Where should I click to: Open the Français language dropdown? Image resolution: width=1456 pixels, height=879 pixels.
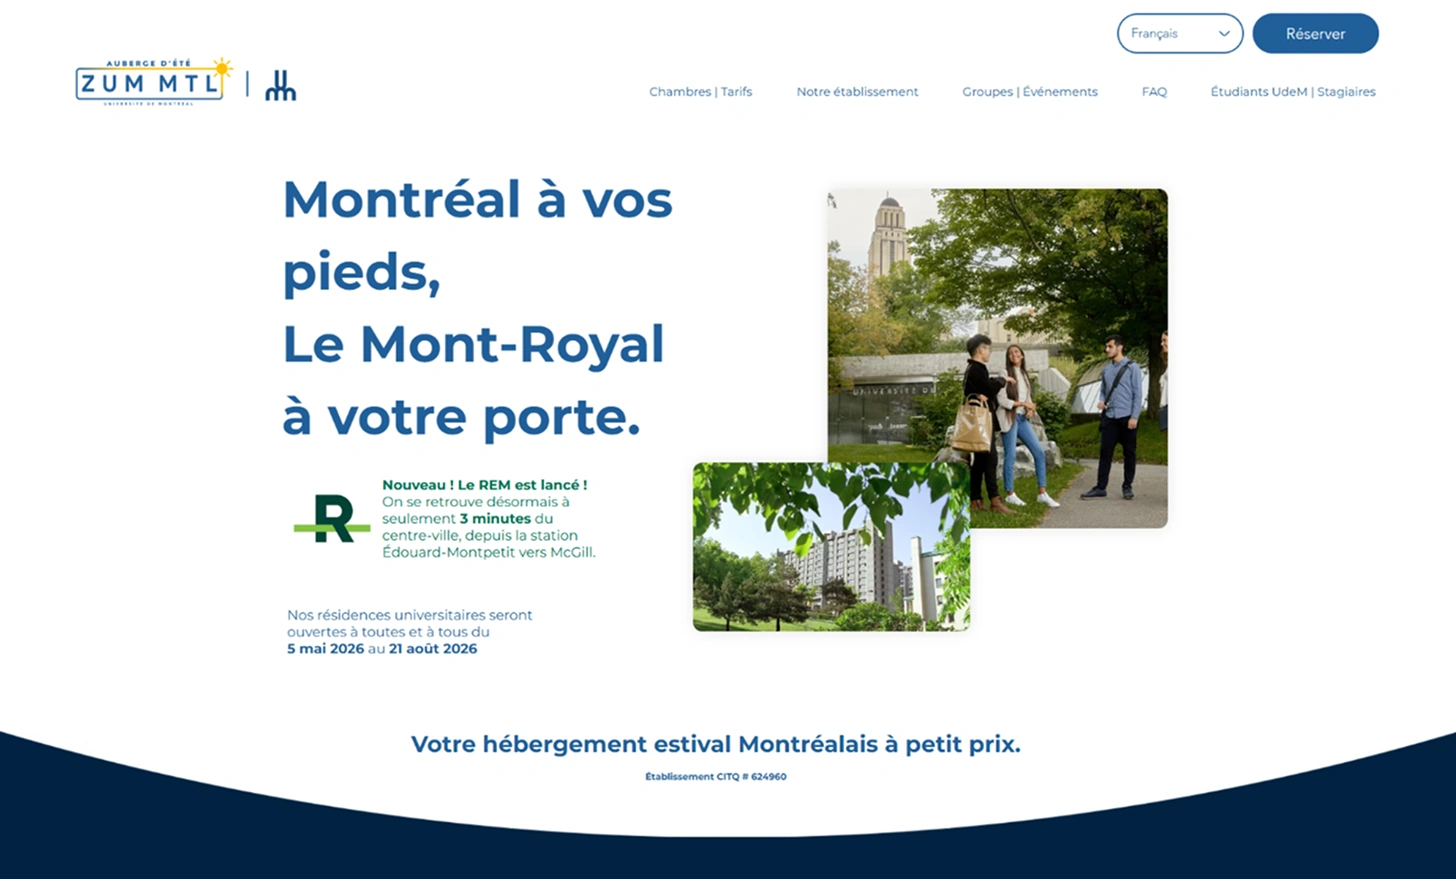pyautogui.click(x=1180, y=33)
